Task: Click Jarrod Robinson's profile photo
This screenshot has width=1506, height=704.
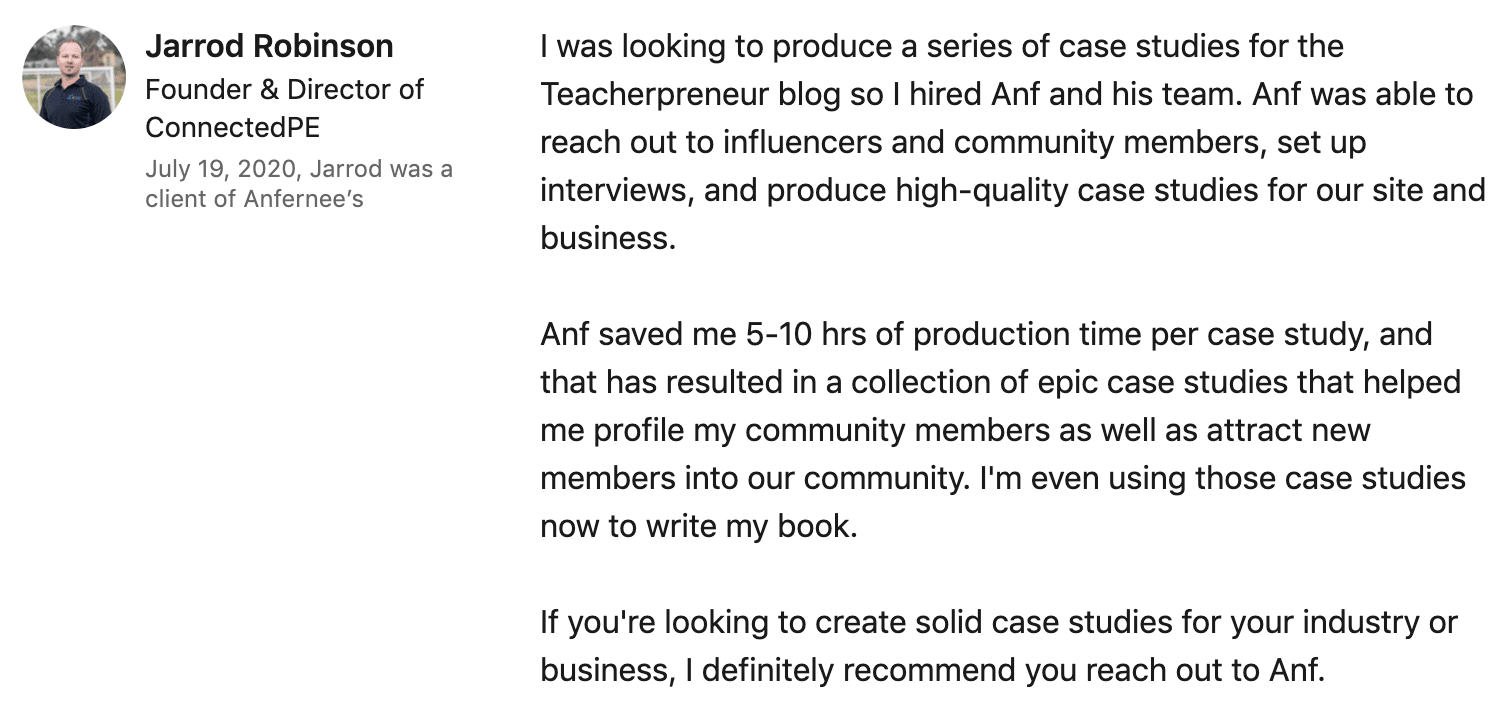Action: (74, 77)
